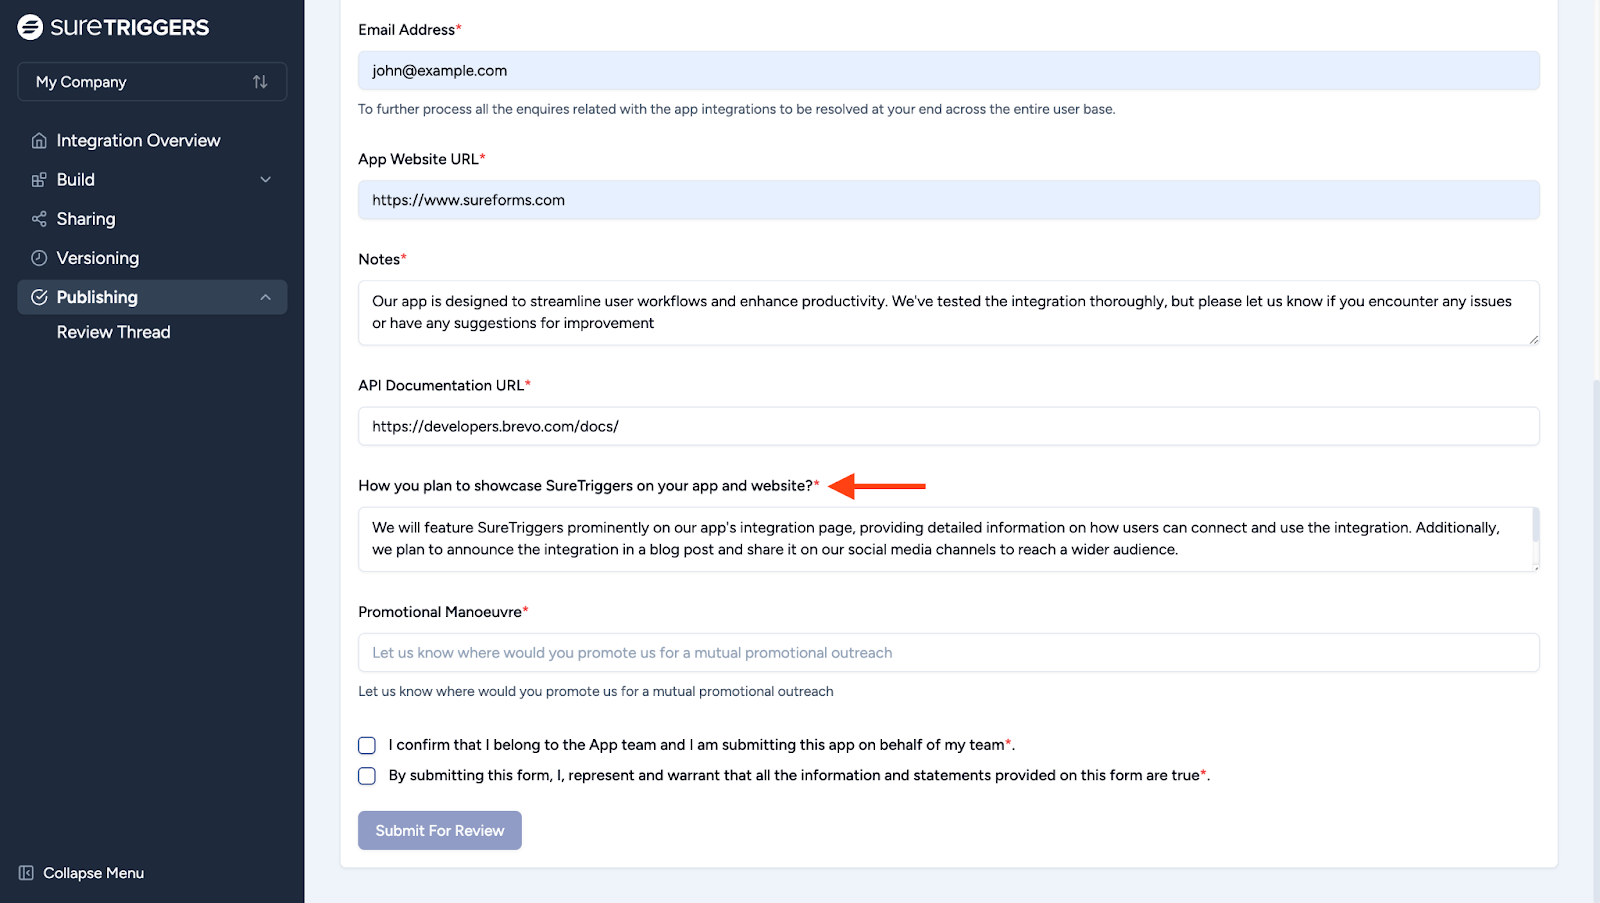The height and width of the screenshot is (903, 1600).
Task: Select the Publishing checkmark icon
Action: (41, 296)
